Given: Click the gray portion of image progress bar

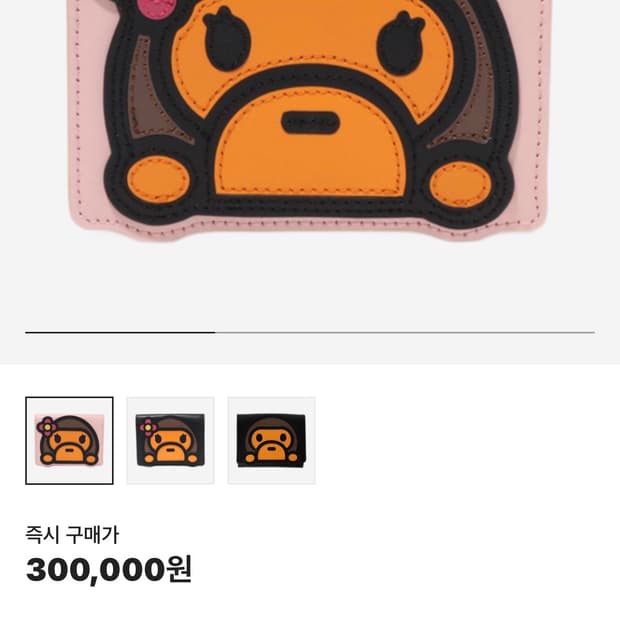Looking at the screenshot, I should [x=405, y=333].
